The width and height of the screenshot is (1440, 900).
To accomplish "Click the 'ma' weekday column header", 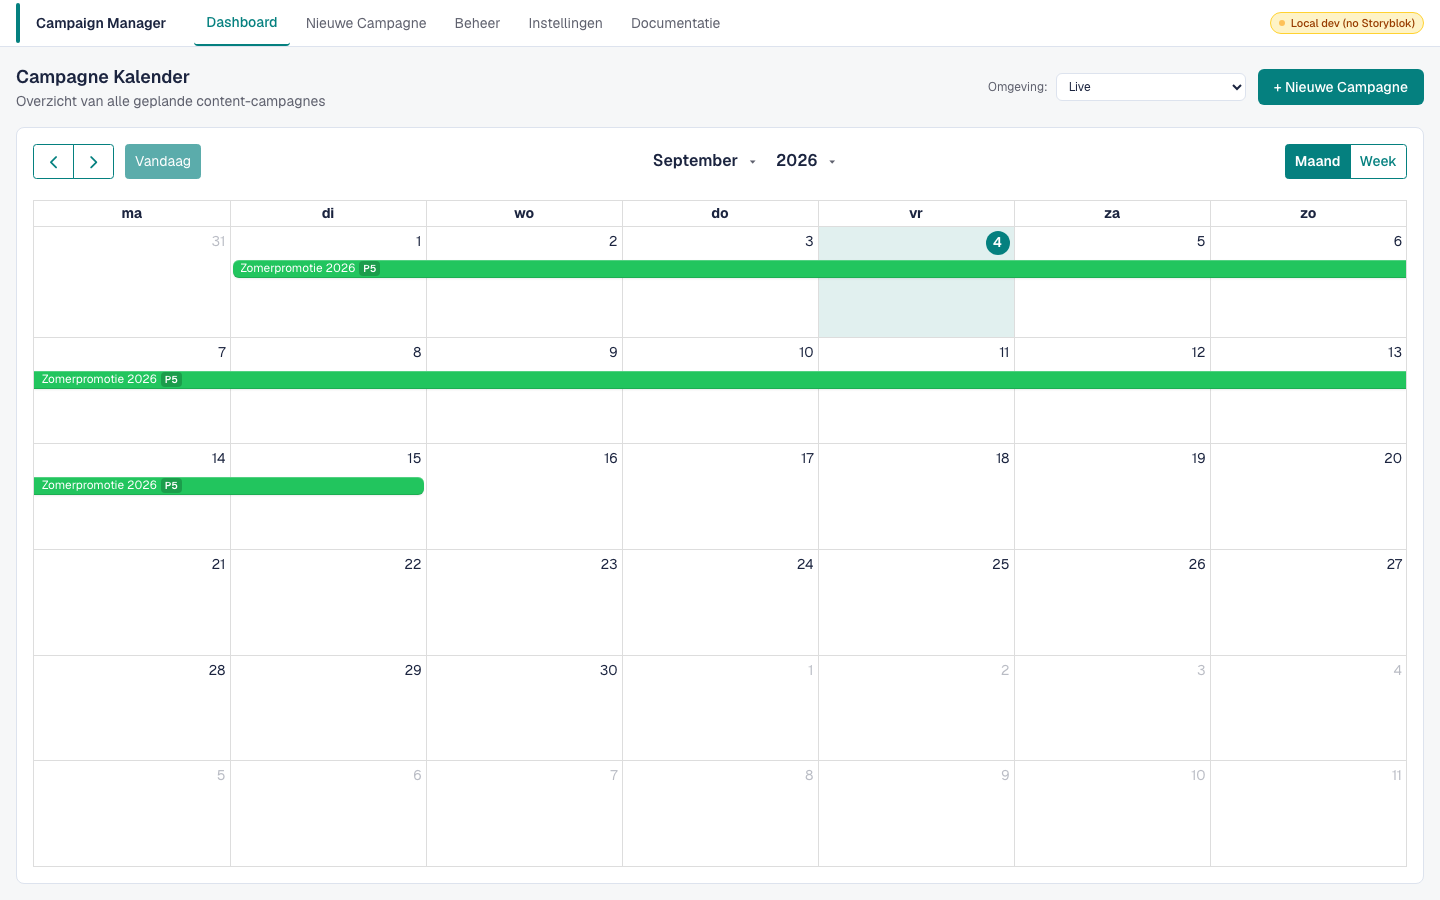I will click(132, 214).
